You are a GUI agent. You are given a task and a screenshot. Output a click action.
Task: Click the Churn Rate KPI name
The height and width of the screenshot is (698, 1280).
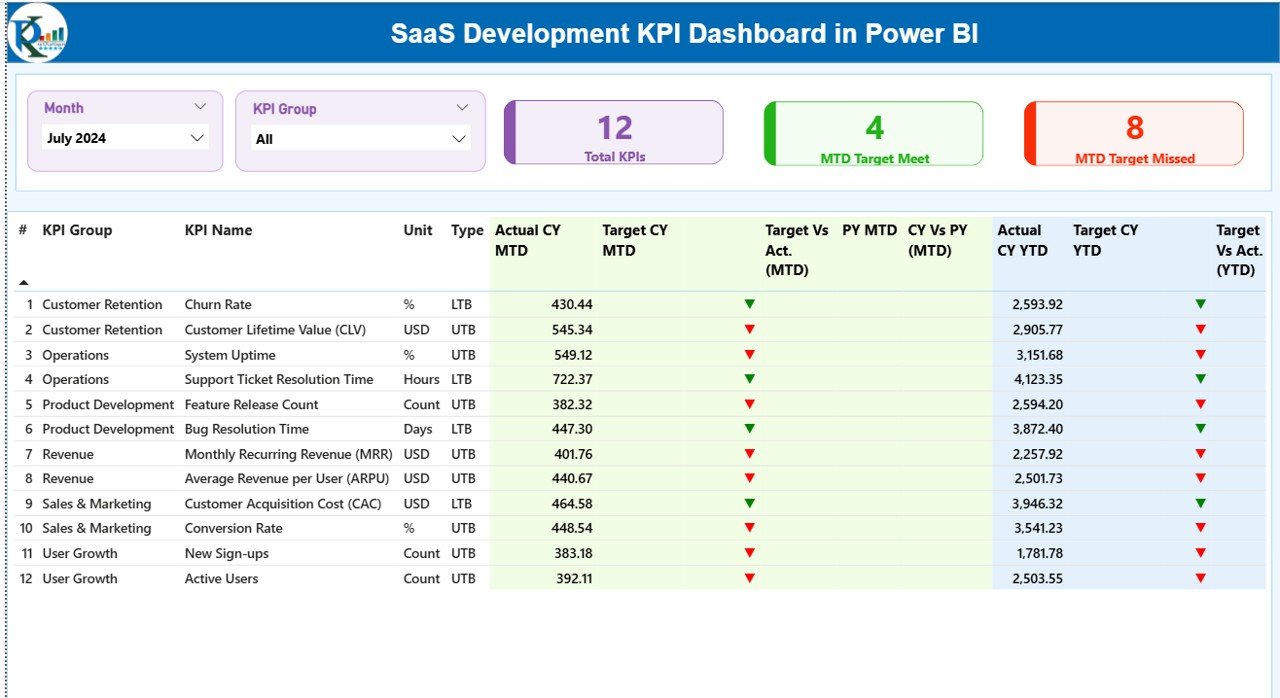coord(218,304)
